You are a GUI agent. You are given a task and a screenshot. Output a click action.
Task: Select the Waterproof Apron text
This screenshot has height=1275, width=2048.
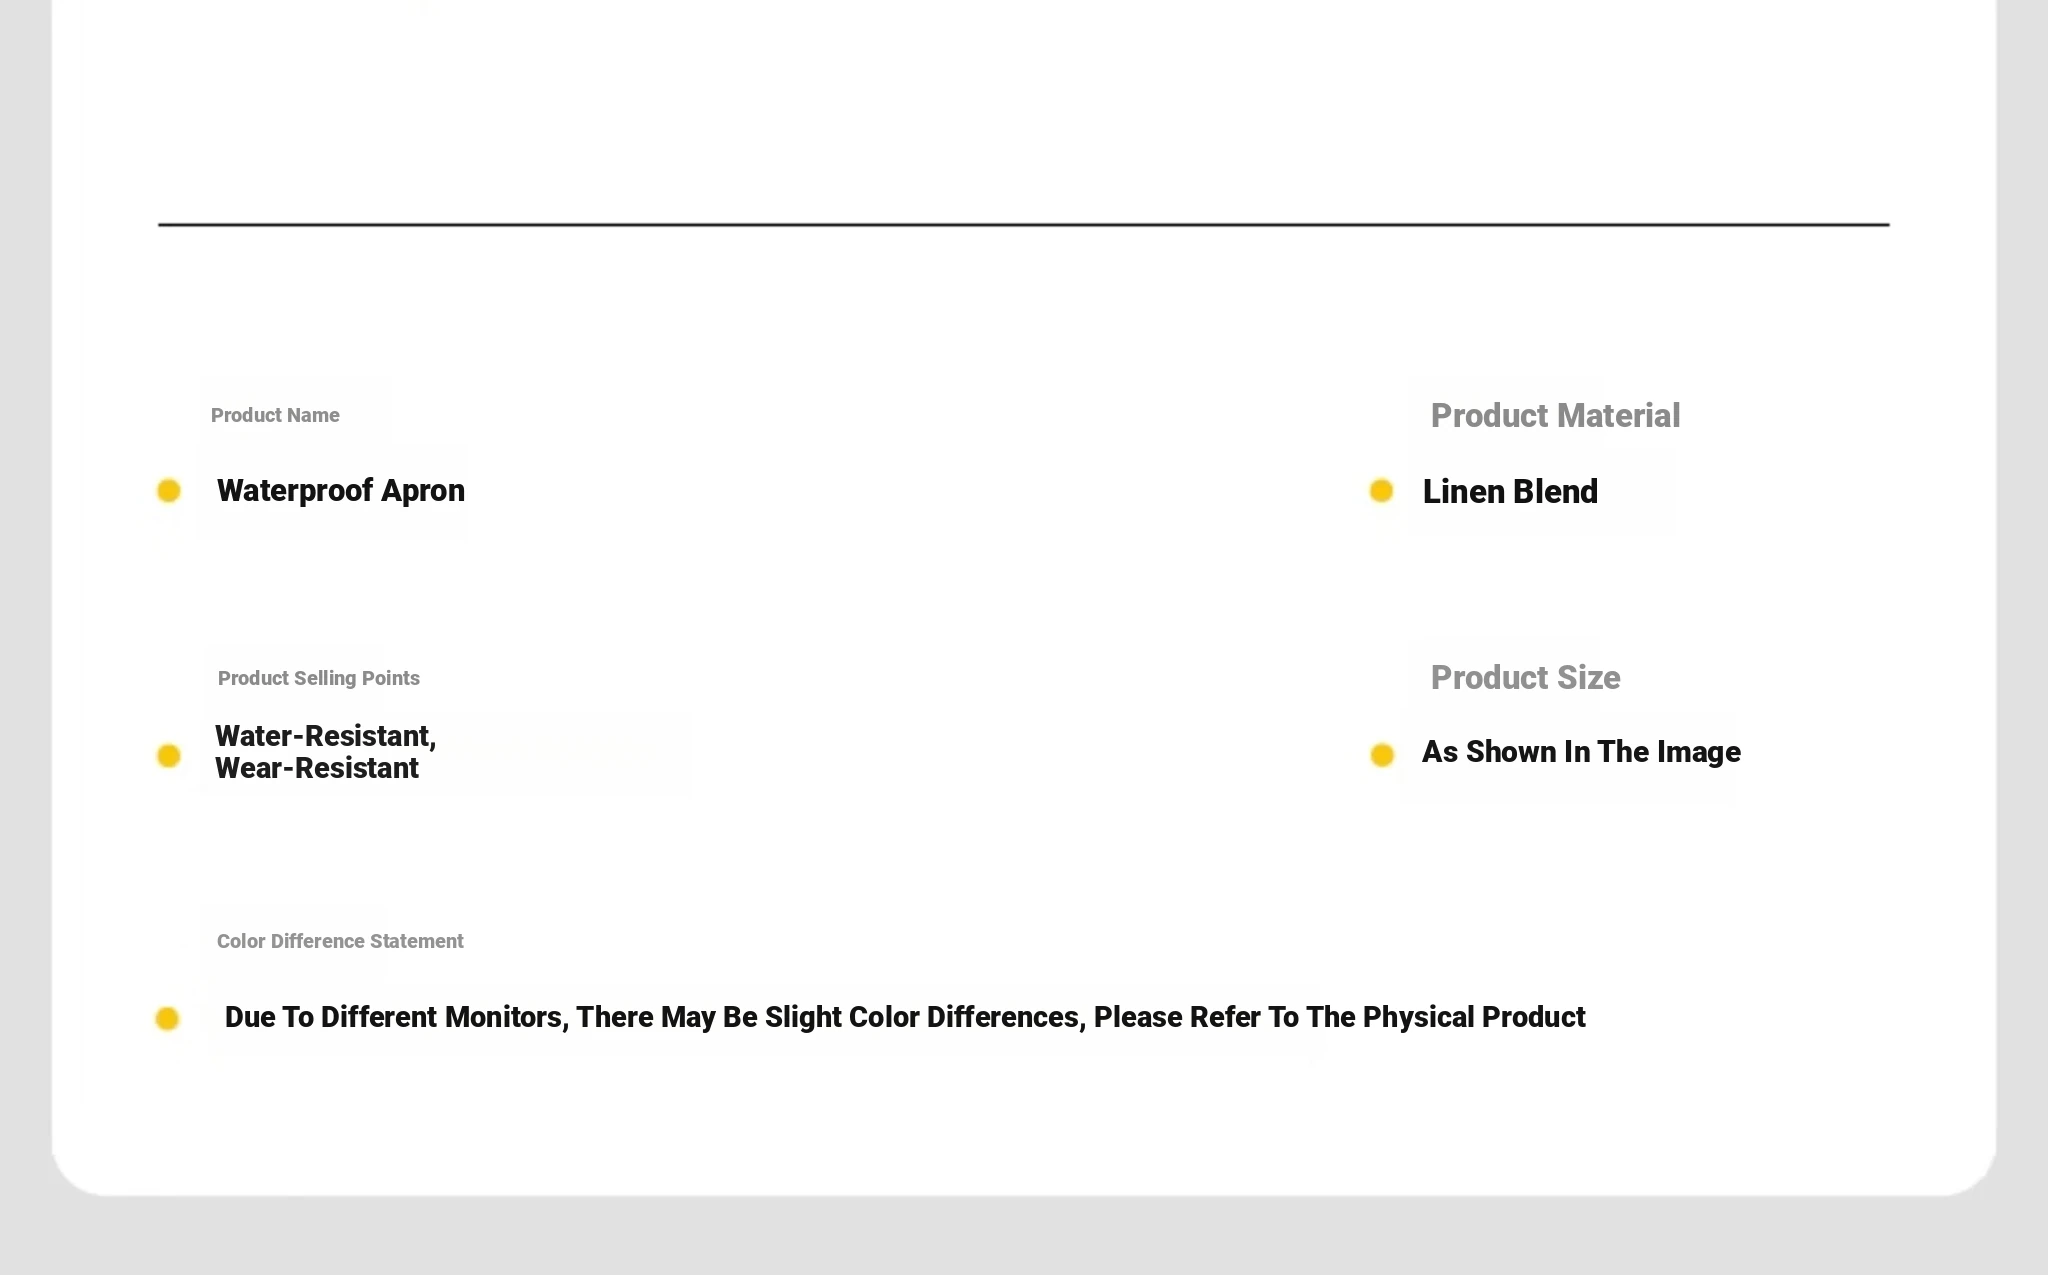[x=341, y=491]
